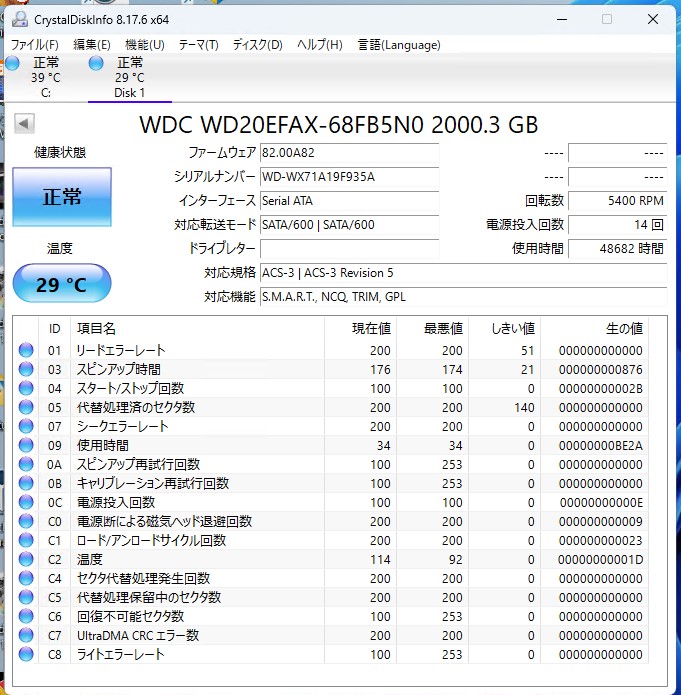Click status icon for ID 0C 電源投入回数 row

(26, 503)
